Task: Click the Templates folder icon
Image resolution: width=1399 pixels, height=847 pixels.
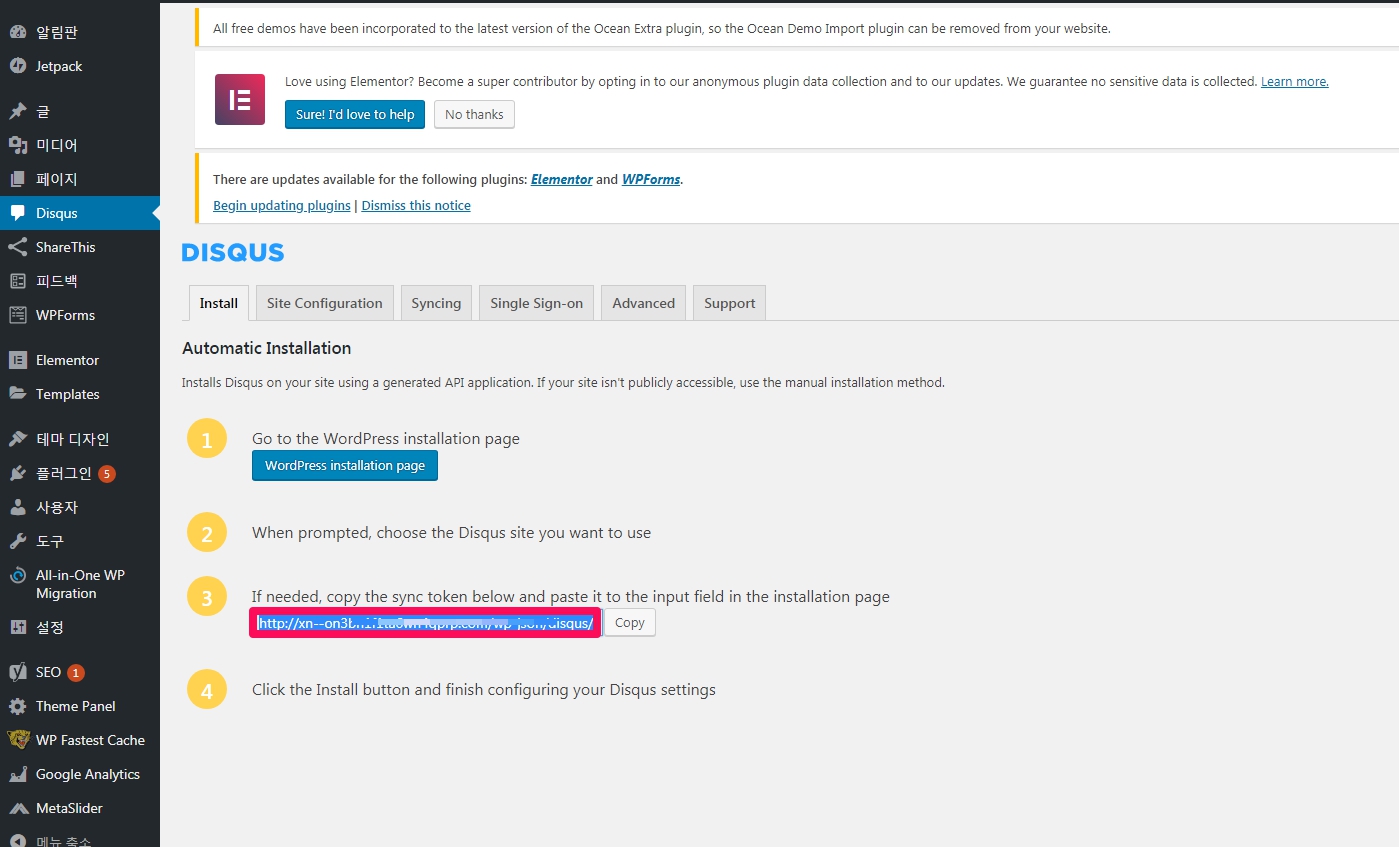Action: [18, 394]
